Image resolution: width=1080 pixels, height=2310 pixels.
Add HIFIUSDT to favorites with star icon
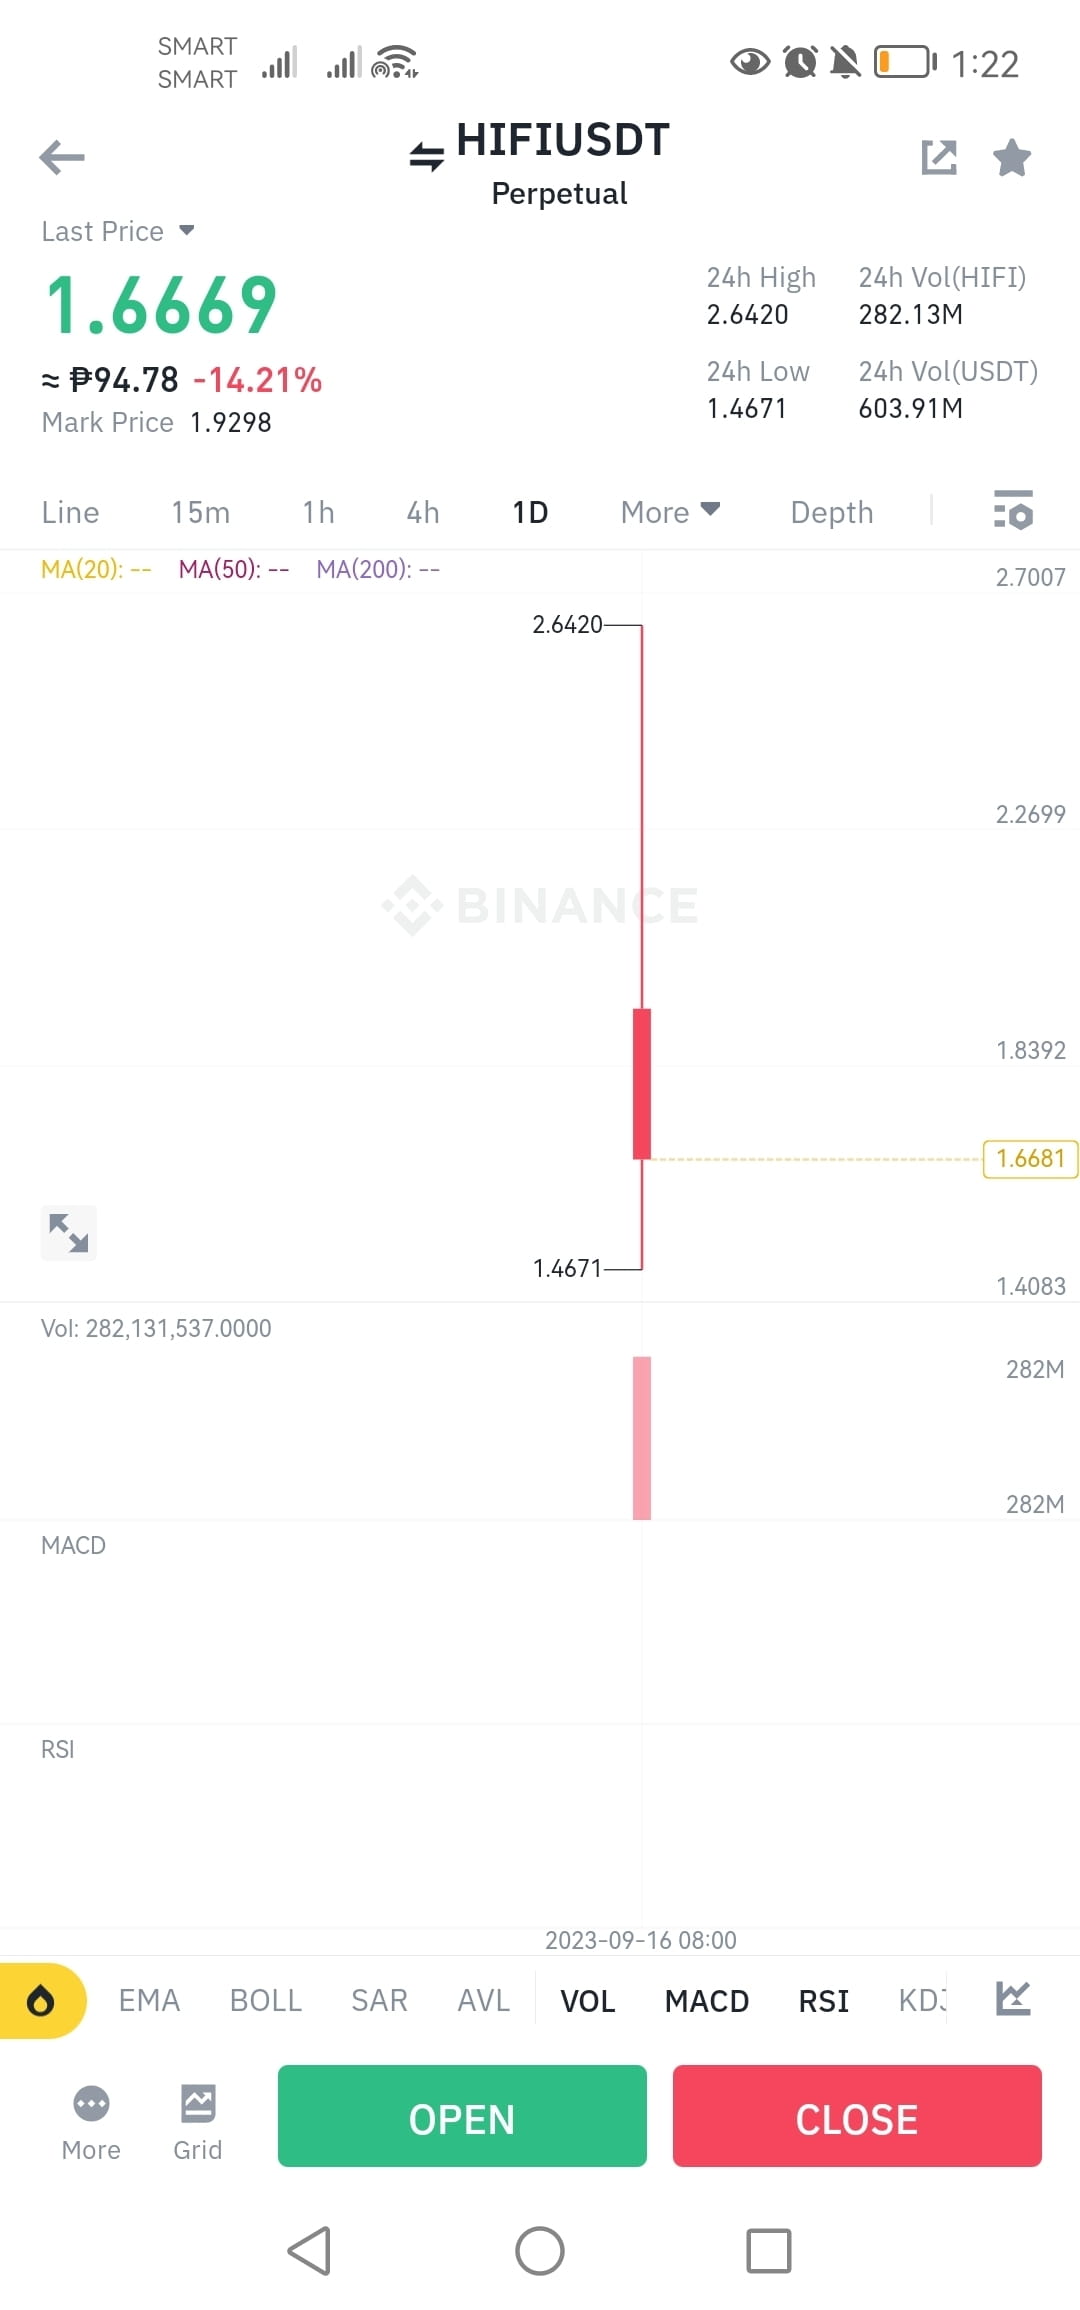point(1012,157)
